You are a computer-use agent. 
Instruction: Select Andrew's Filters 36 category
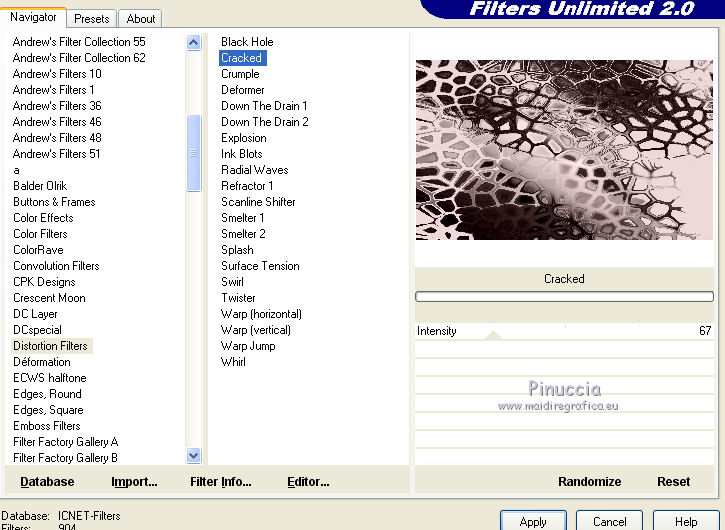tap(57, 106)
